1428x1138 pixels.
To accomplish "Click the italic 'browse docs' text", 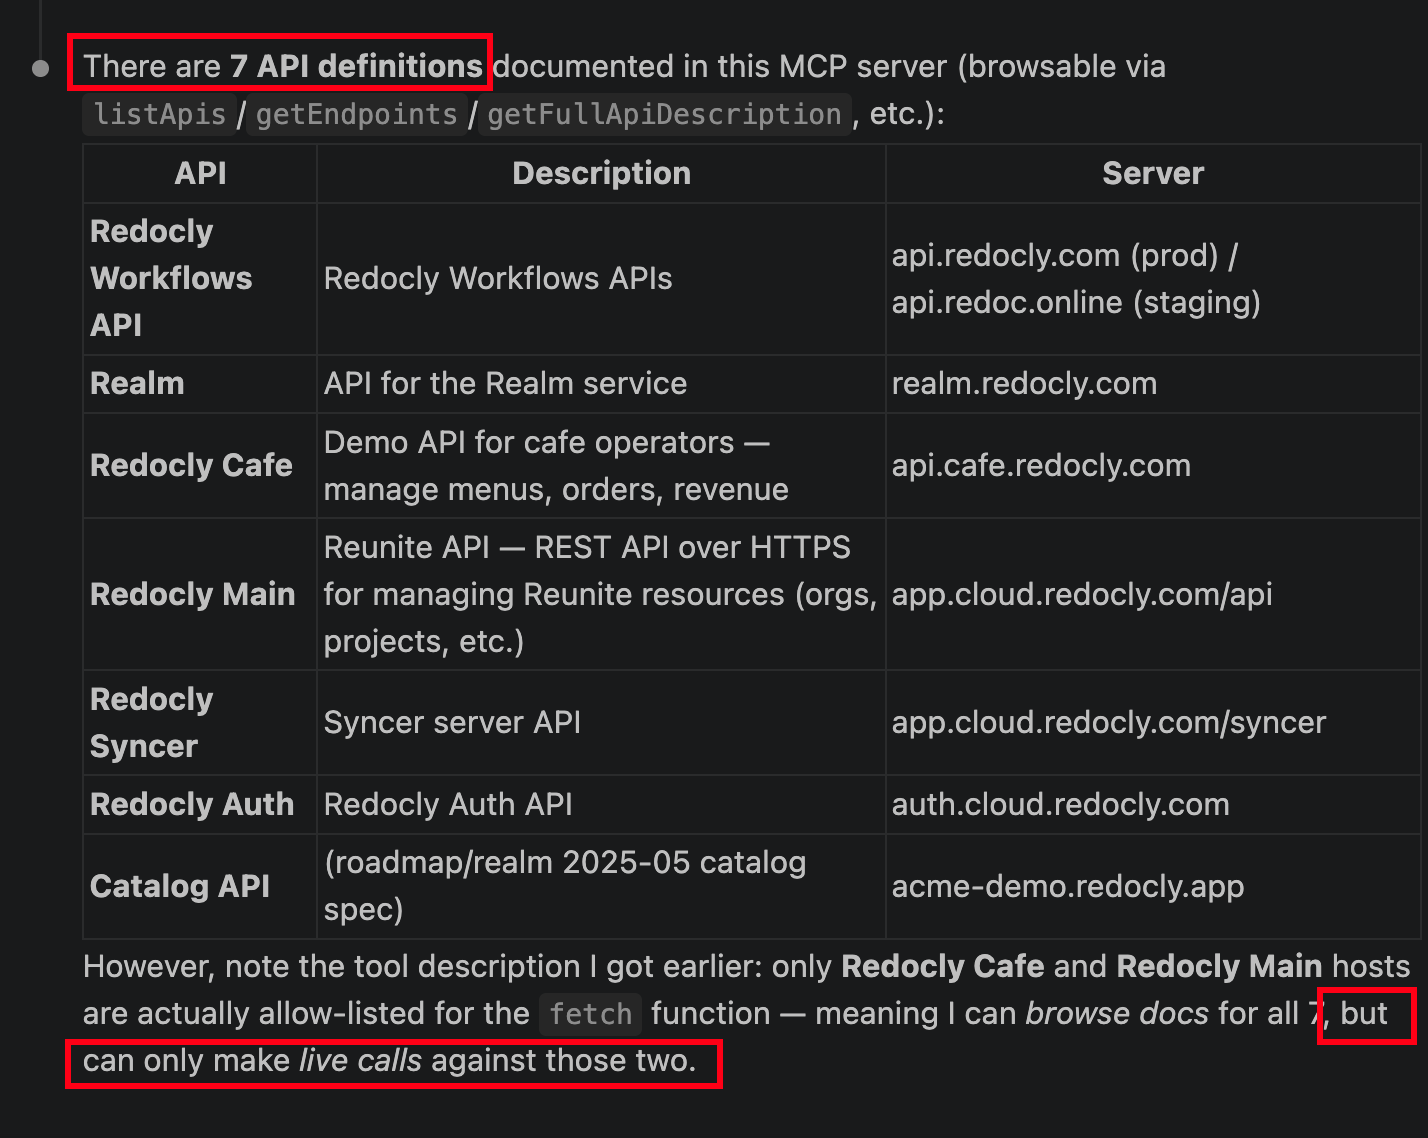I will [x=1117, y=1014].
